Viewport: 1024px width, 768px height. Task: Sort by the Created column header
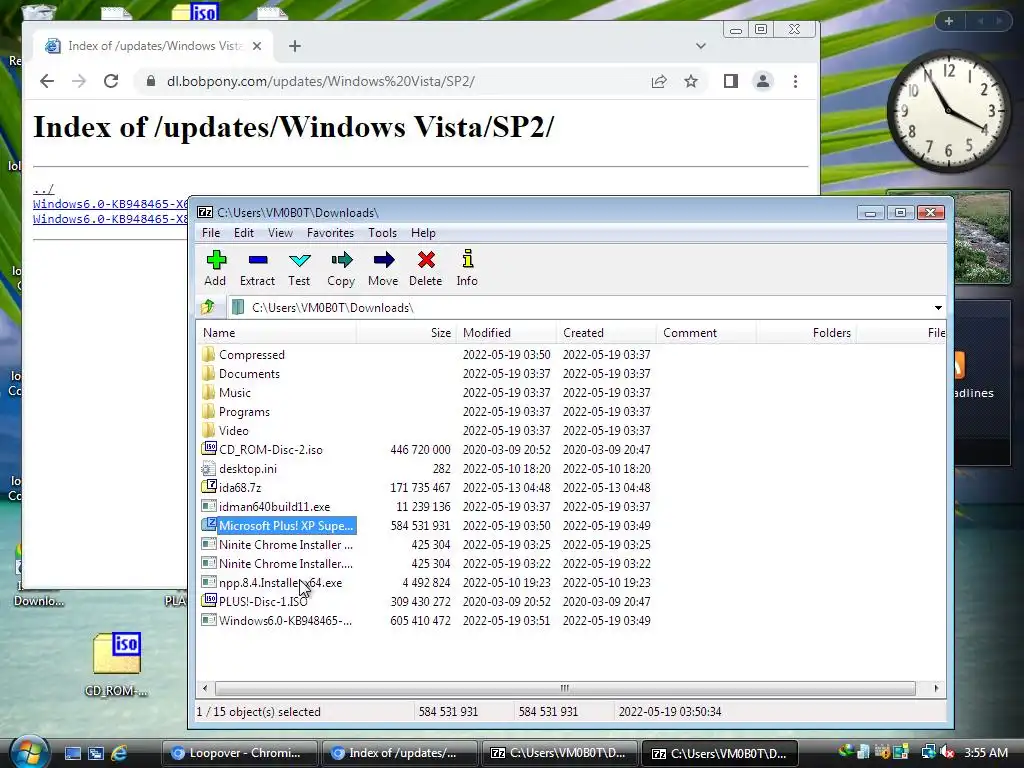[606, 332]
